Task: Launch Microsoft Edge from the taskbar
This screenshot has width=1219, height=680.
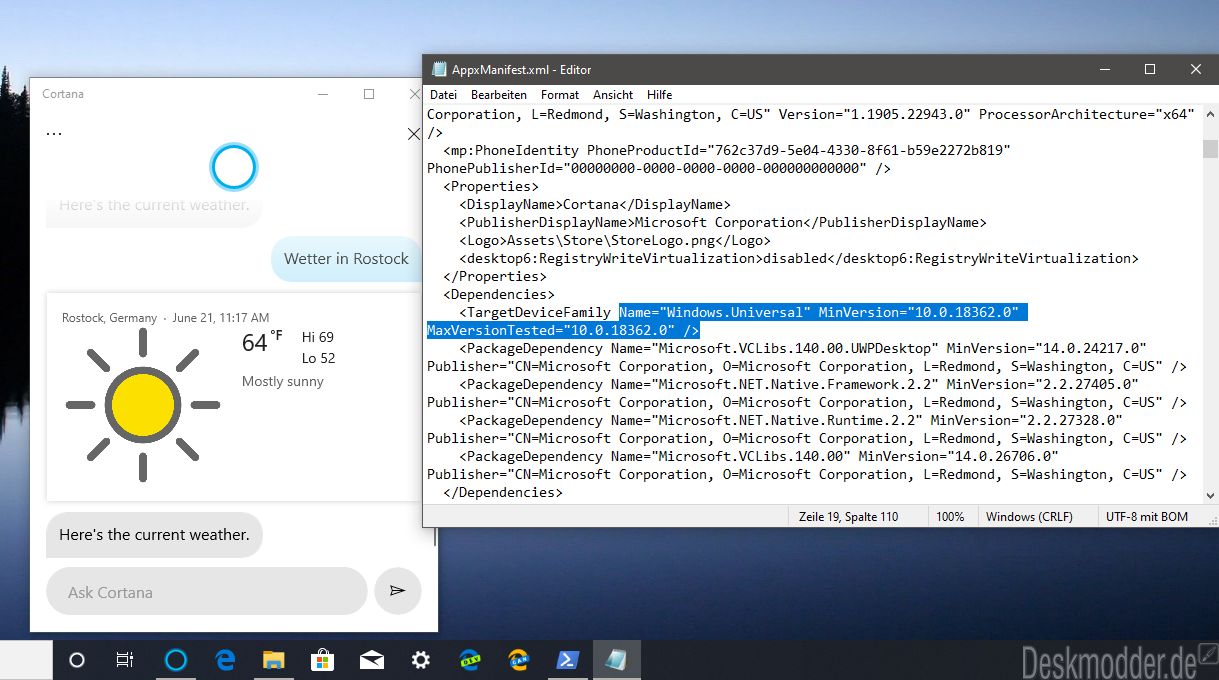Action: [x=225, y=660]
